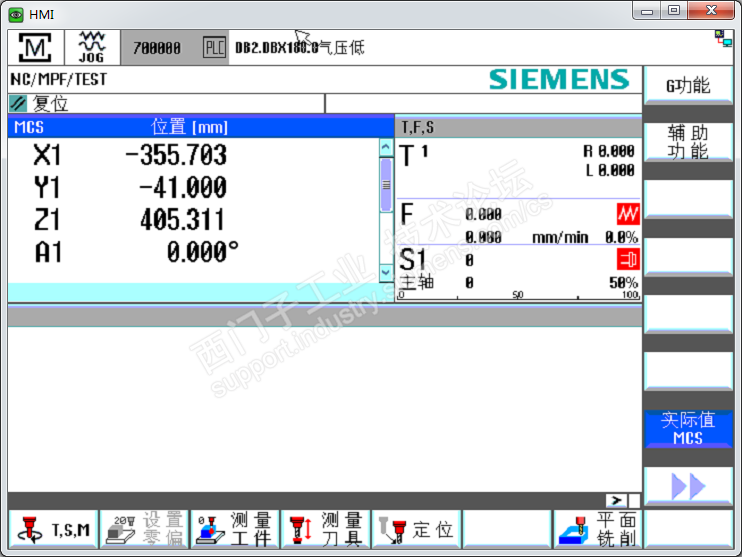Click feed rate override 0.0%
The height and width of the screenshot is (557, 742).
pyautogui.click(x=621, y=237)
